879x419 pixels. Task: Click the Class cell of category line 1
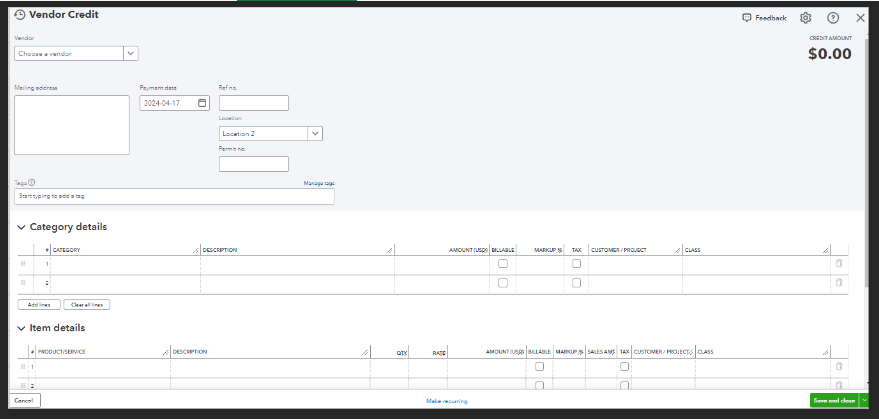coord(756,264)
